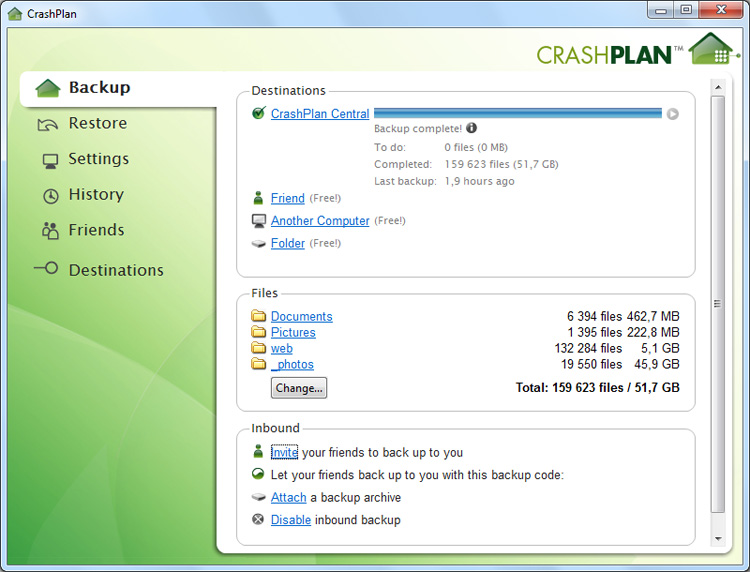Click the '159 623 files (51,7 GB)' completed value
The image size is (750, 572).
[x=501, y=164]
